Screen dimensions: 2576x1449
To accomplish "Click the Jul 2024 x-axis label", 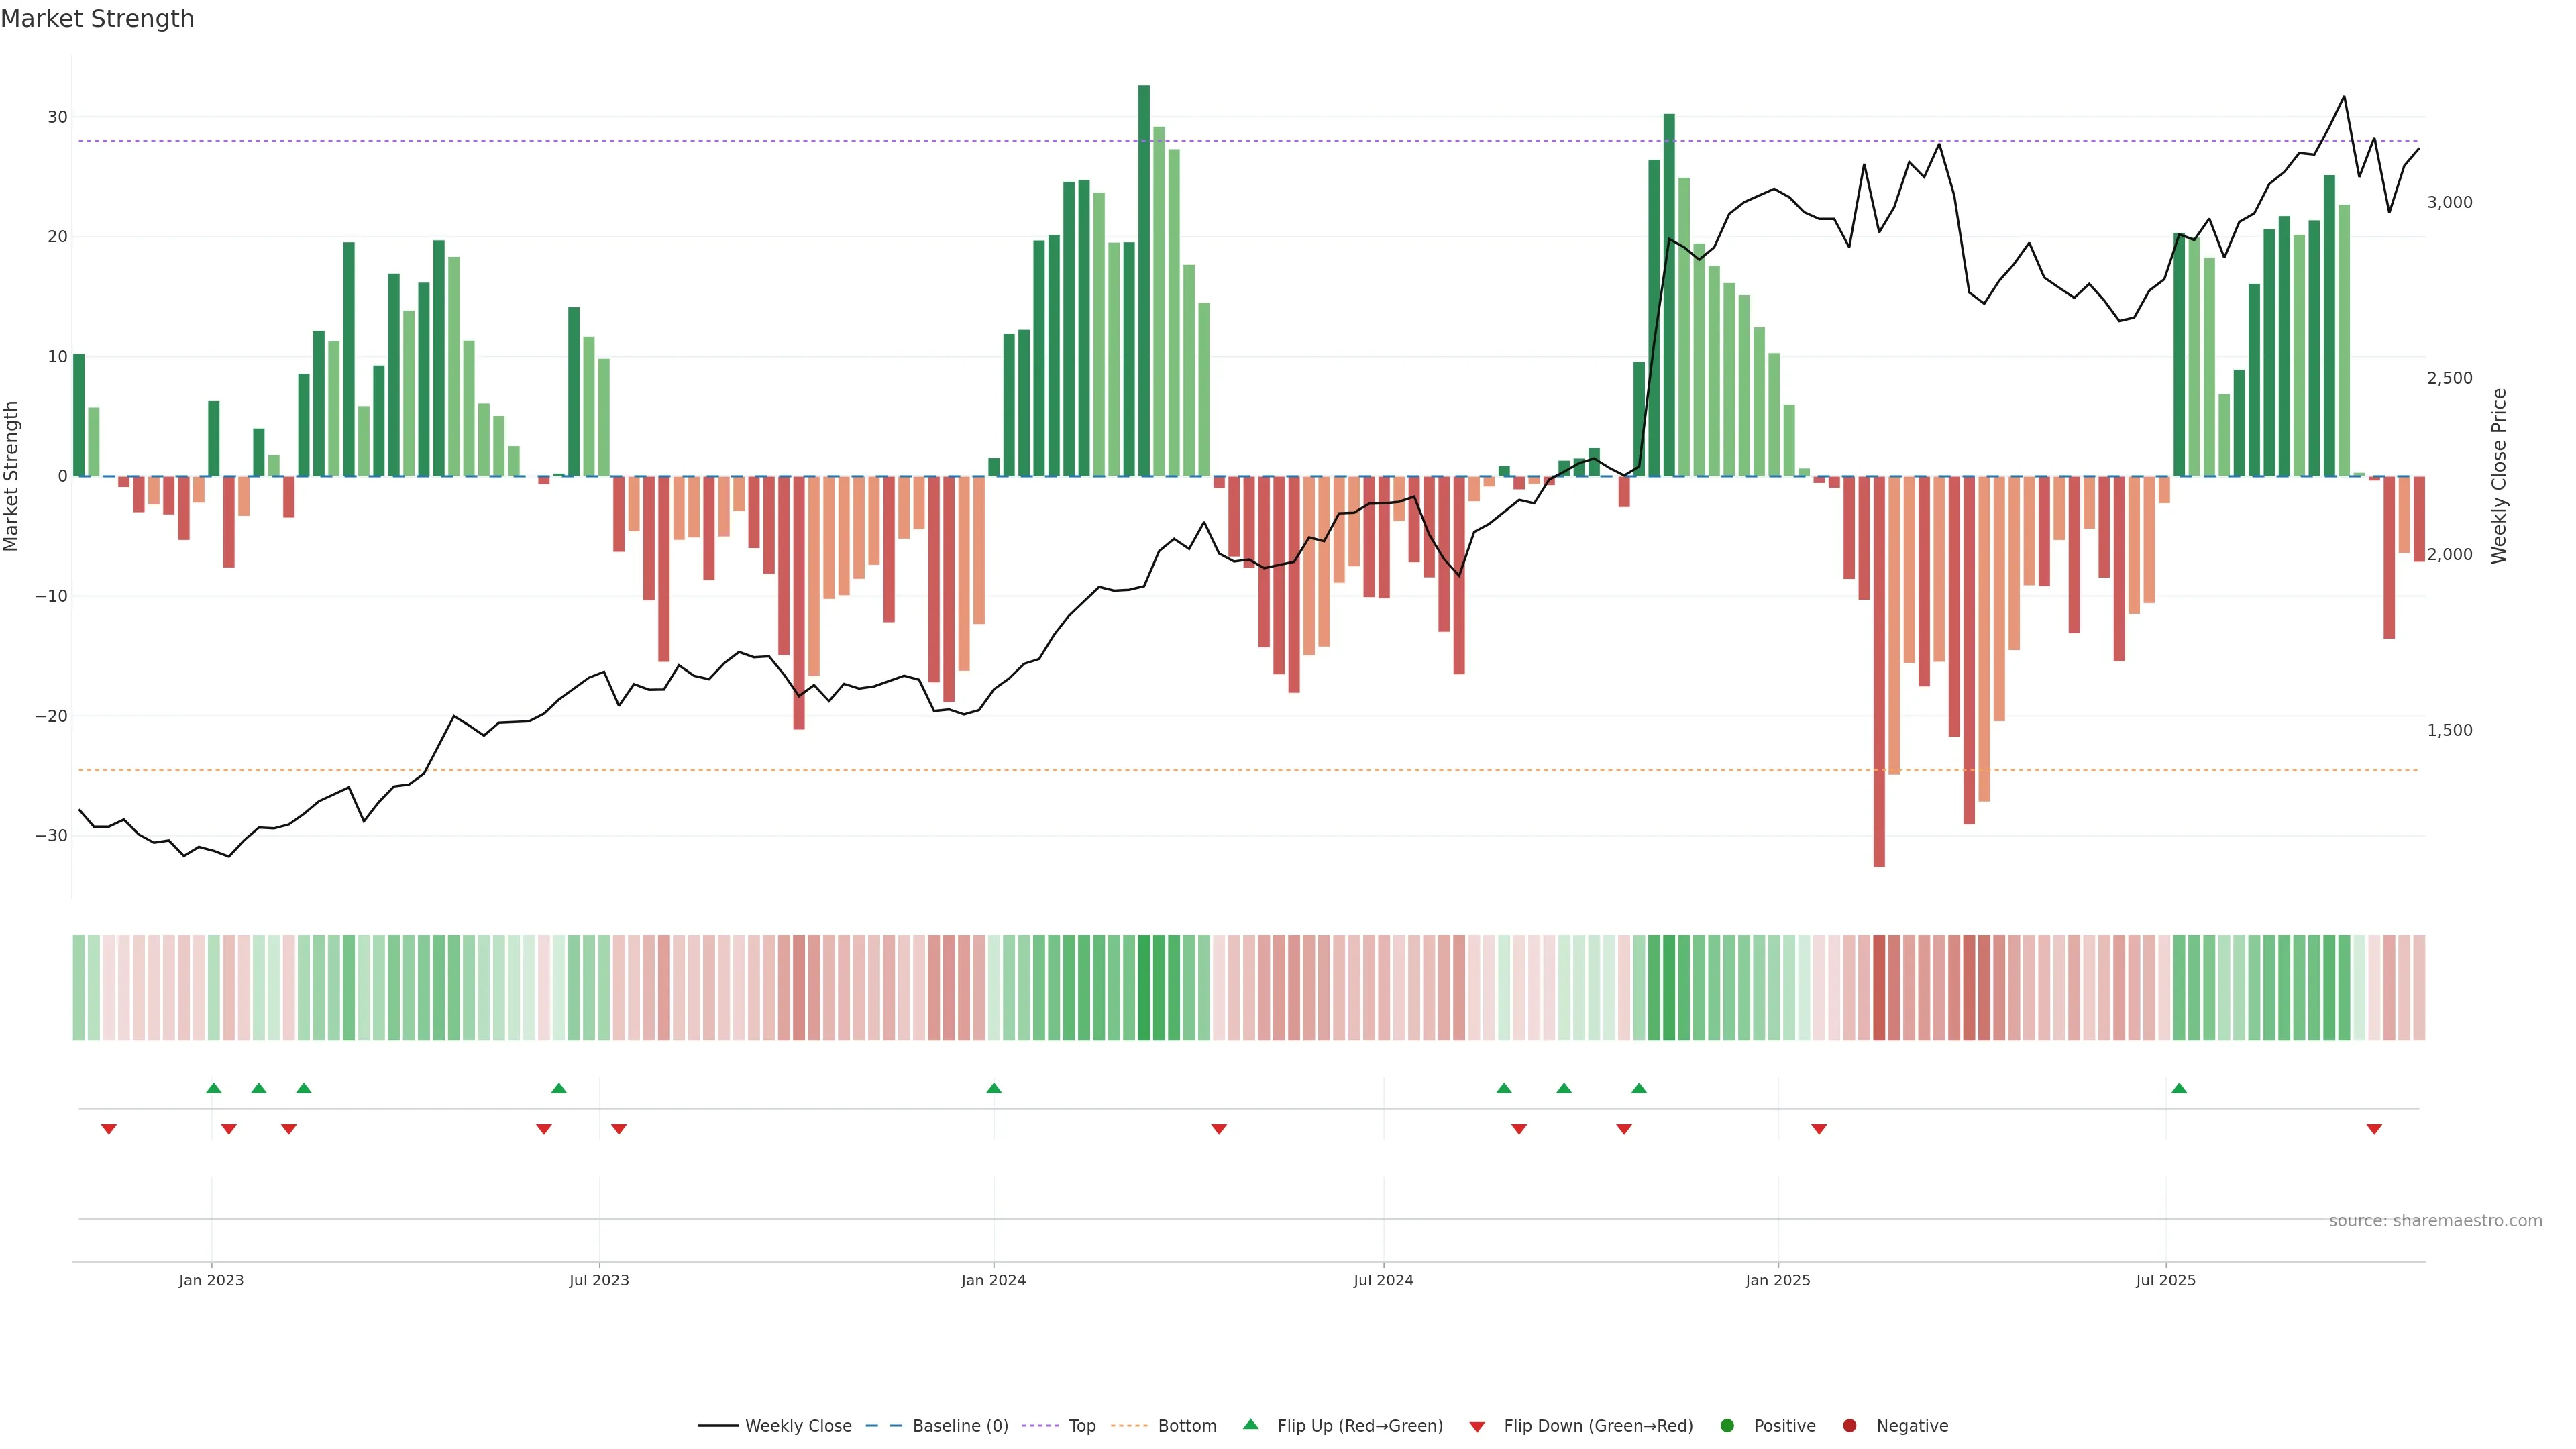I will [1383, 1280].
